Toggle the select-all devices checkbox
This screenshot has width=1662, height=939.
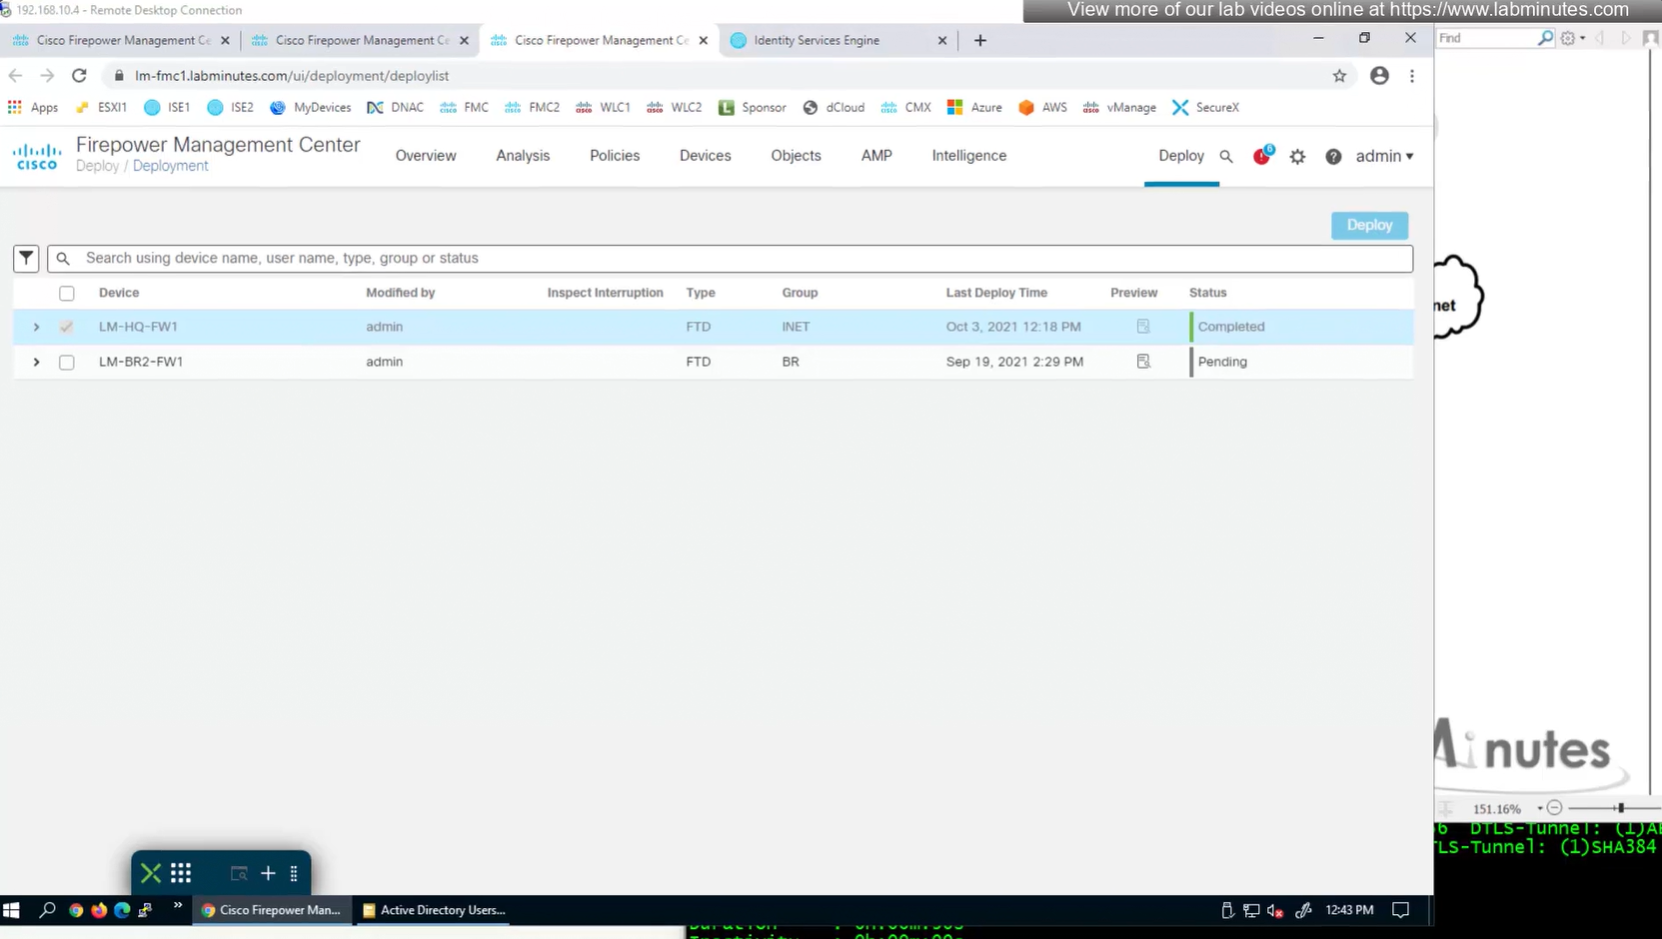(67, 293)
